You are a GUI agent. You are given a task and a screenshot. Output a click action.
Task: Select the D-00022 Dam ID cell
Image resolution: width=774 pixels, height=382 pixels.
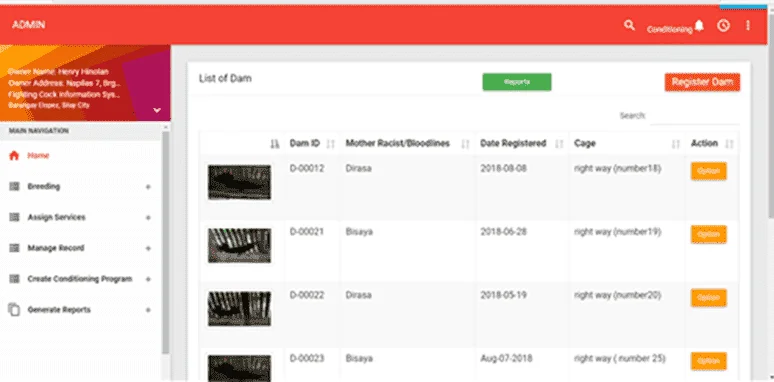[x=307, y=295]
